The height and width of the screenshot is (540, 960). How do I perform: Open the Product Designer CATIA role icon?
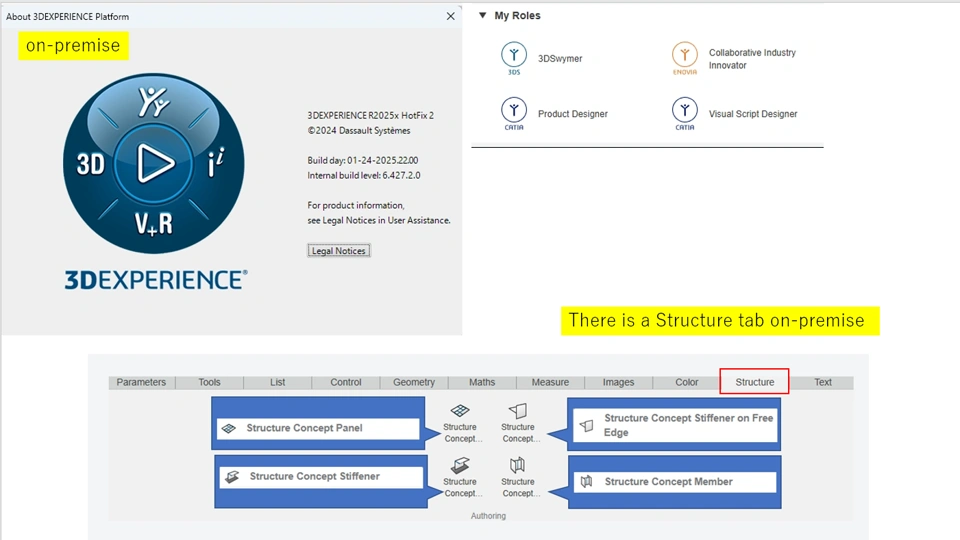tap(514, 113)
